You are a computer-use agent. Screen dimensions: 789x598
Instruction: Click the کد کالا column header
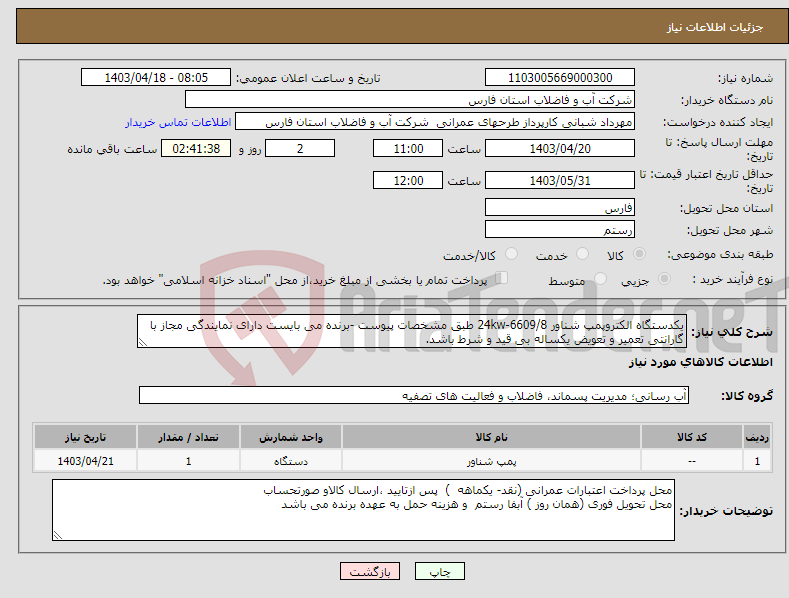692,437
